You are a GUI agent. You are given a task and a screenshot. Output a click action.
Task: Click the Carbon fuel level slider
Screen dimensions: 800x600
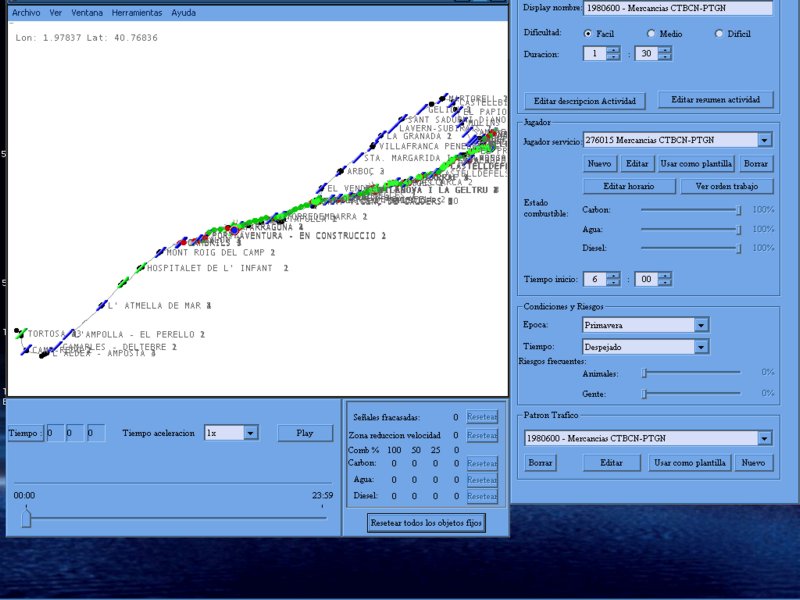(690, 210)
